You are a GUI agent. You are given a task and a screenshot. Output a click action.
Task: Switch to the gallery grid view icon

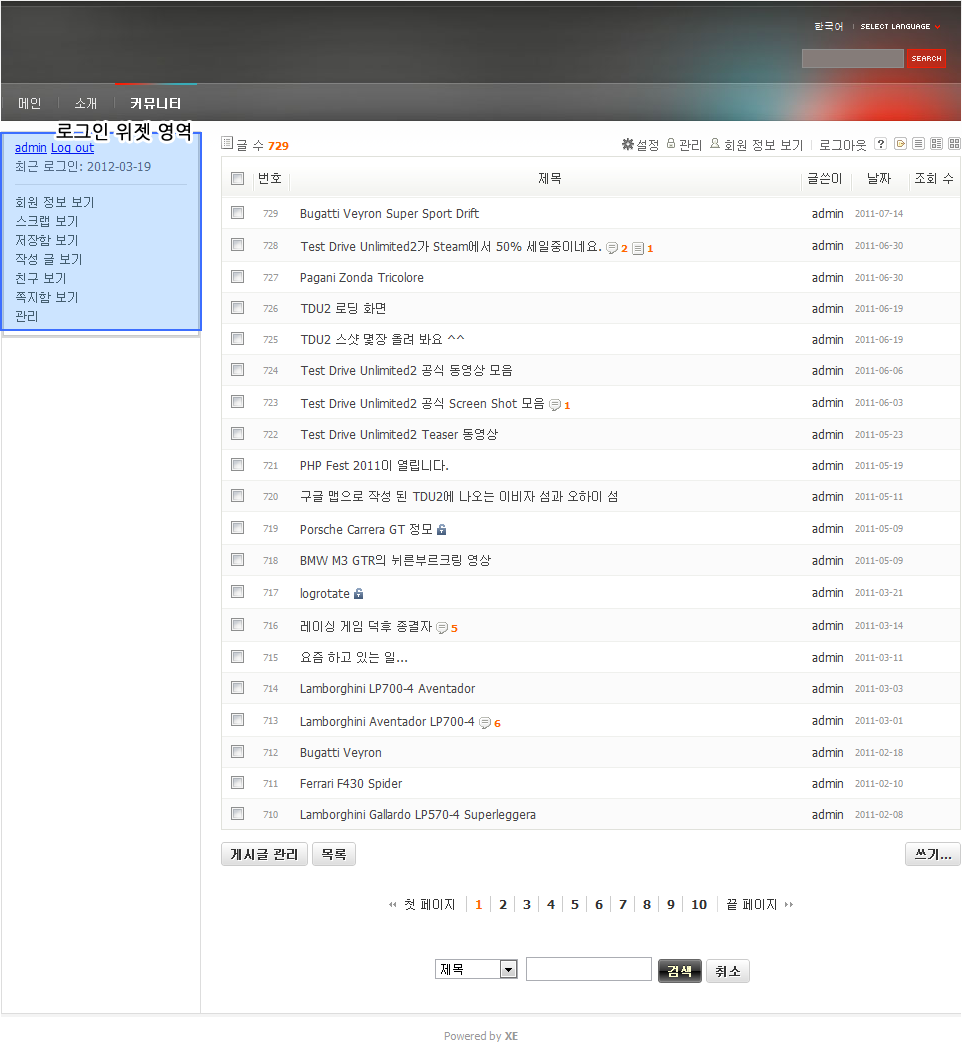pyautogui.click(x=954, y=144)
